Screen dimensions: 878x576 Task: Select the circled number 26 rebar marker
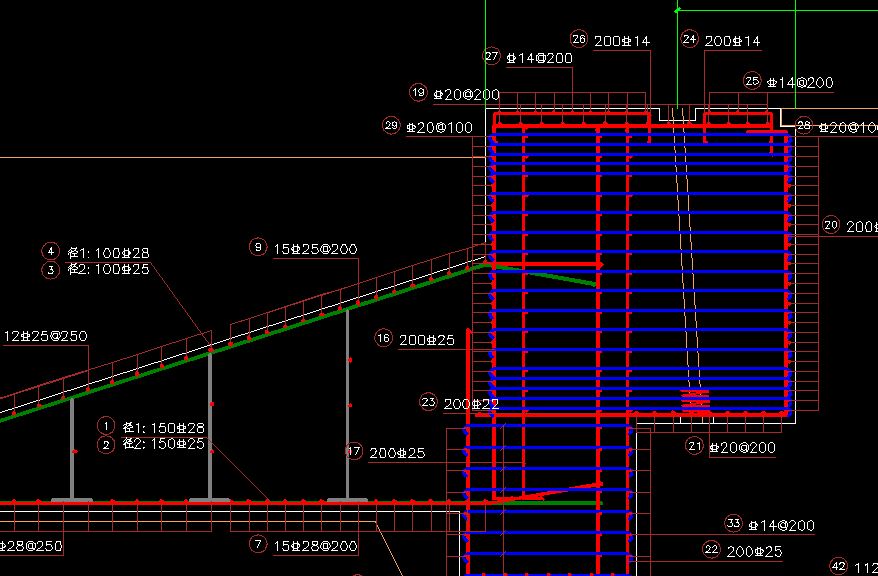(579, 39)
